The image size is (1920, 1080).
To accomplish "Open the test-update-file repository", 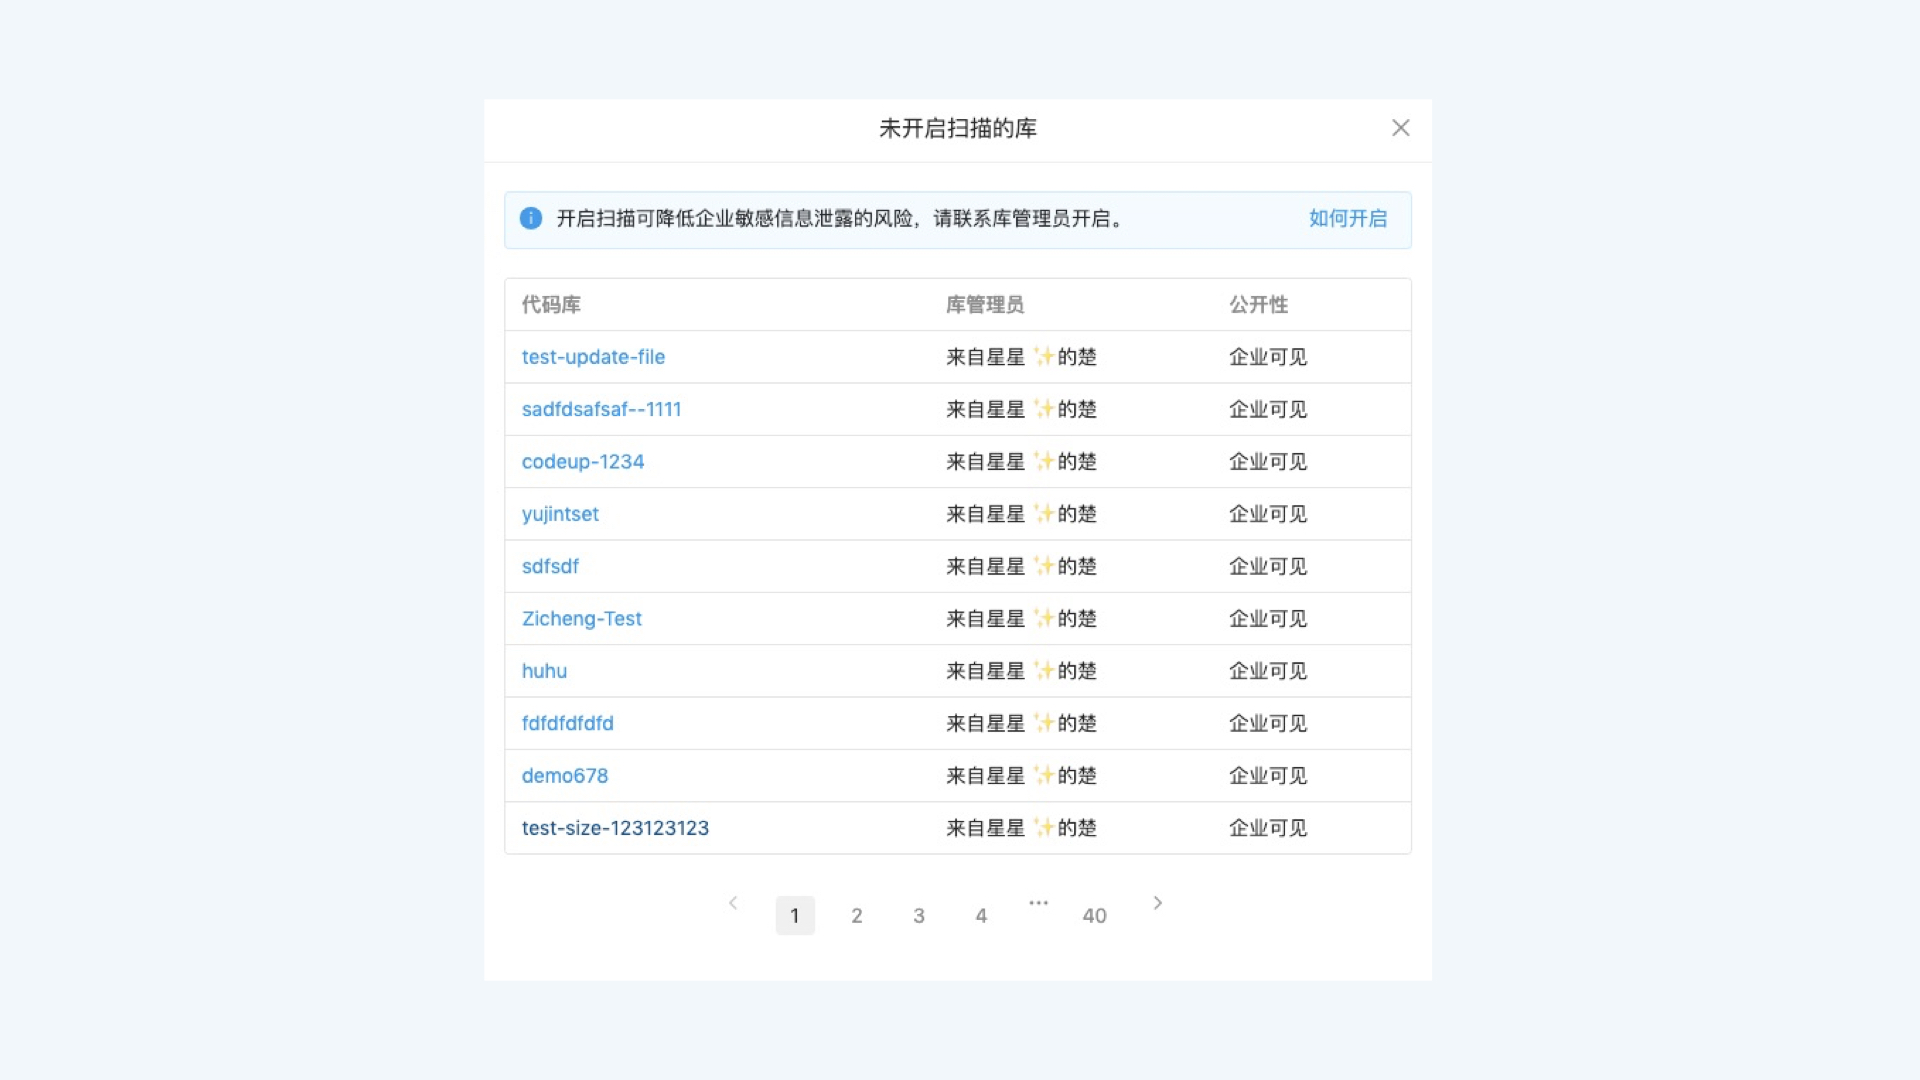I will click(x=593, y=357).
